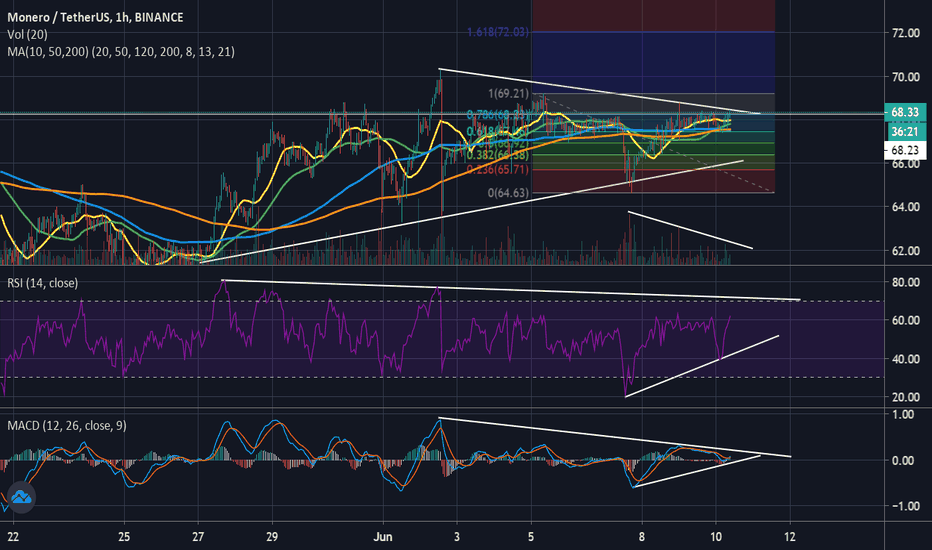Select the 1(69.21) Fibonacci level label
Viewport: 932px width, 550px height.
tap(508, 93)
